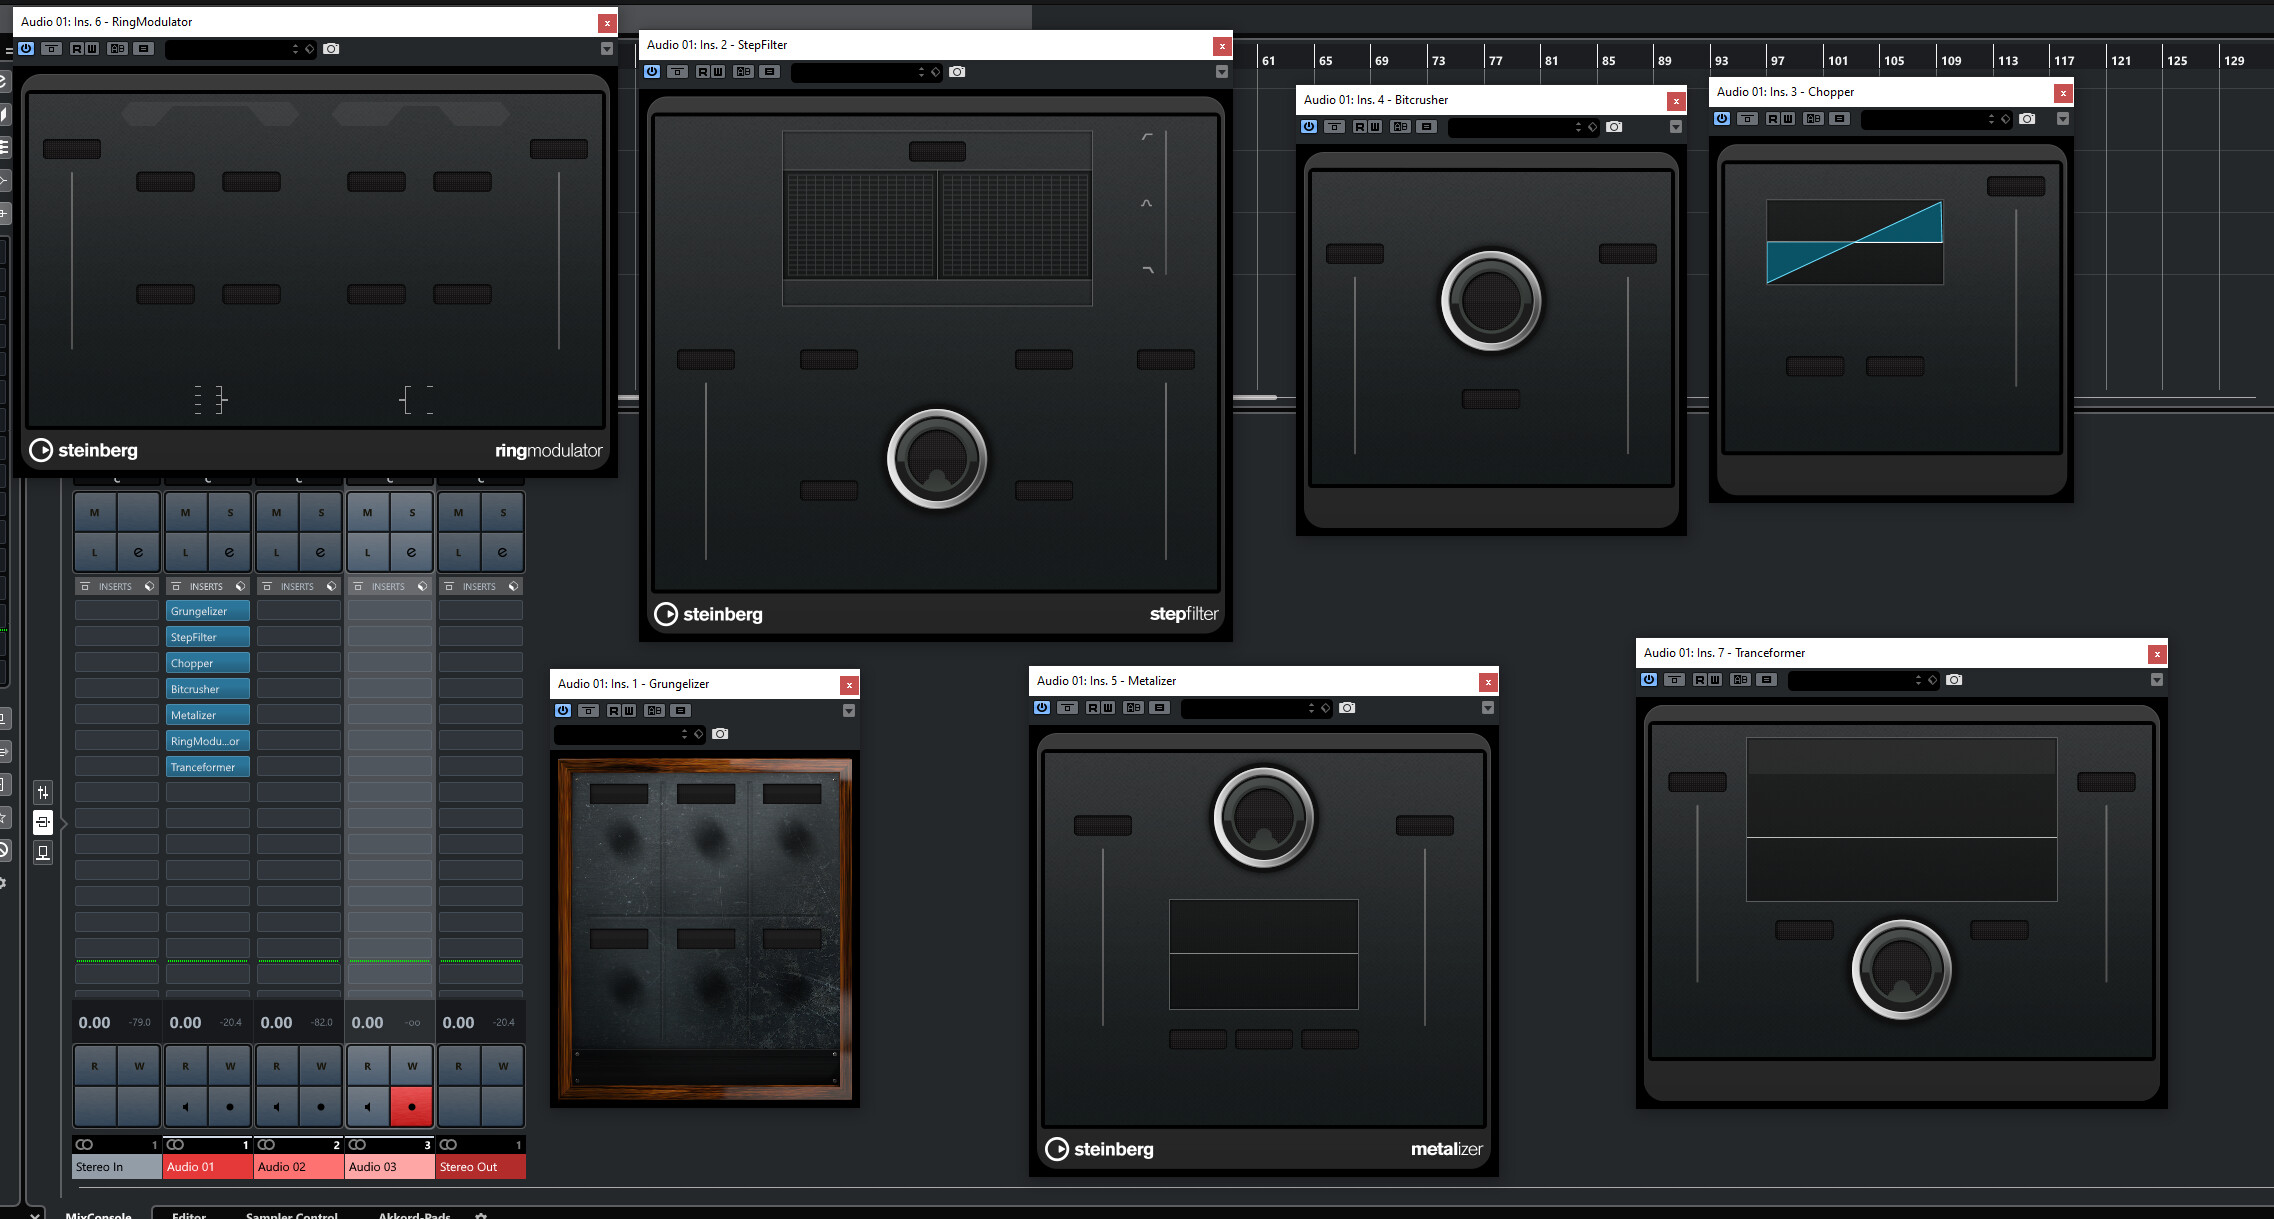Open Tranceformer preset selector field

tap(1850, 680)
